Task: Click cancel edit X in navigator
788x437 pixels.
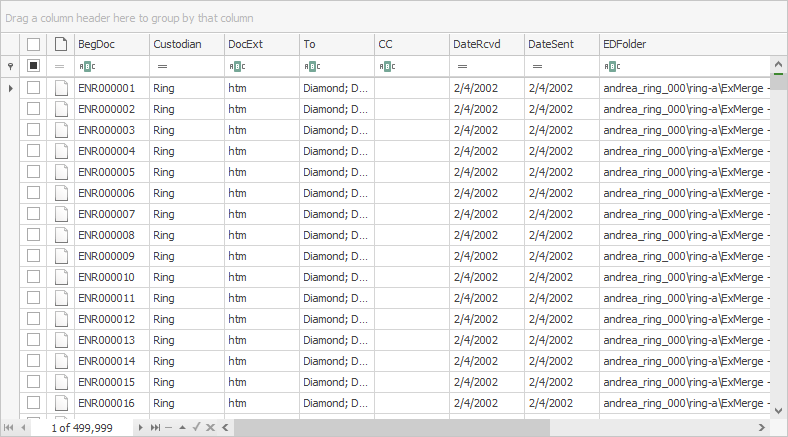Action: click(x=210, y=427)
